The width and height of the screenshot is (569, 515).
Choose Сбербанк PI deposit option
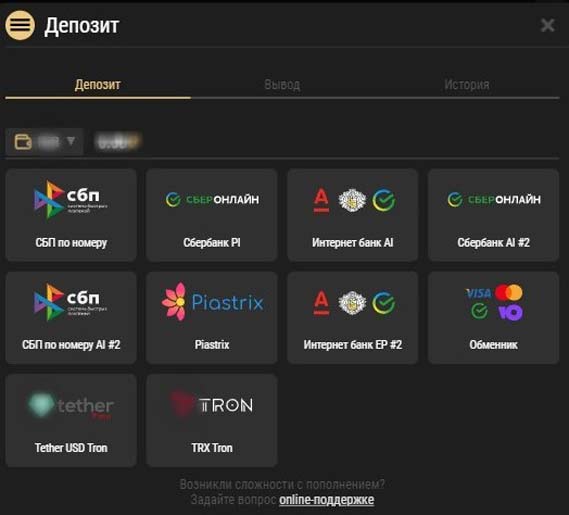[212, 215]
